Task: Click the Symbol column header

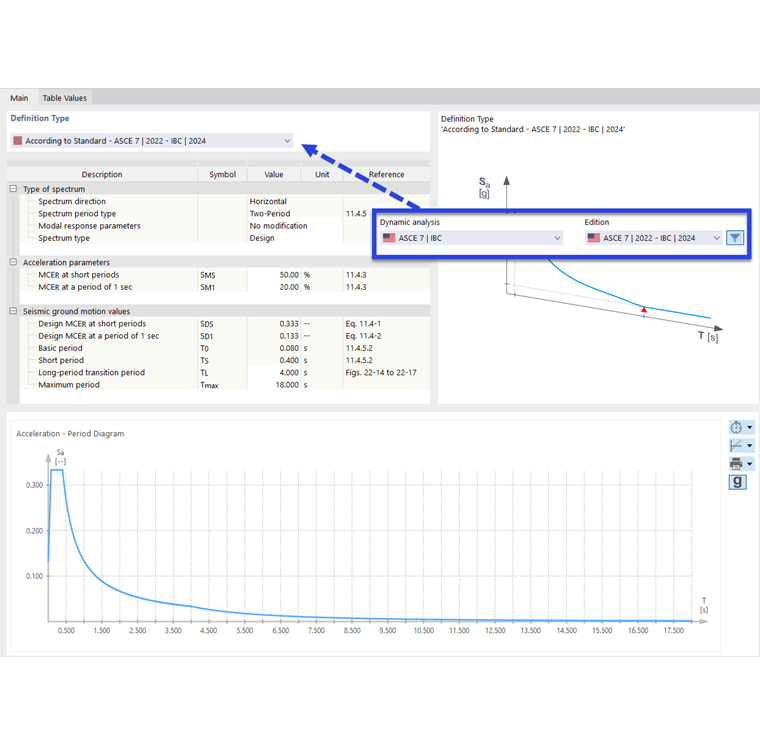Action: 222,175
